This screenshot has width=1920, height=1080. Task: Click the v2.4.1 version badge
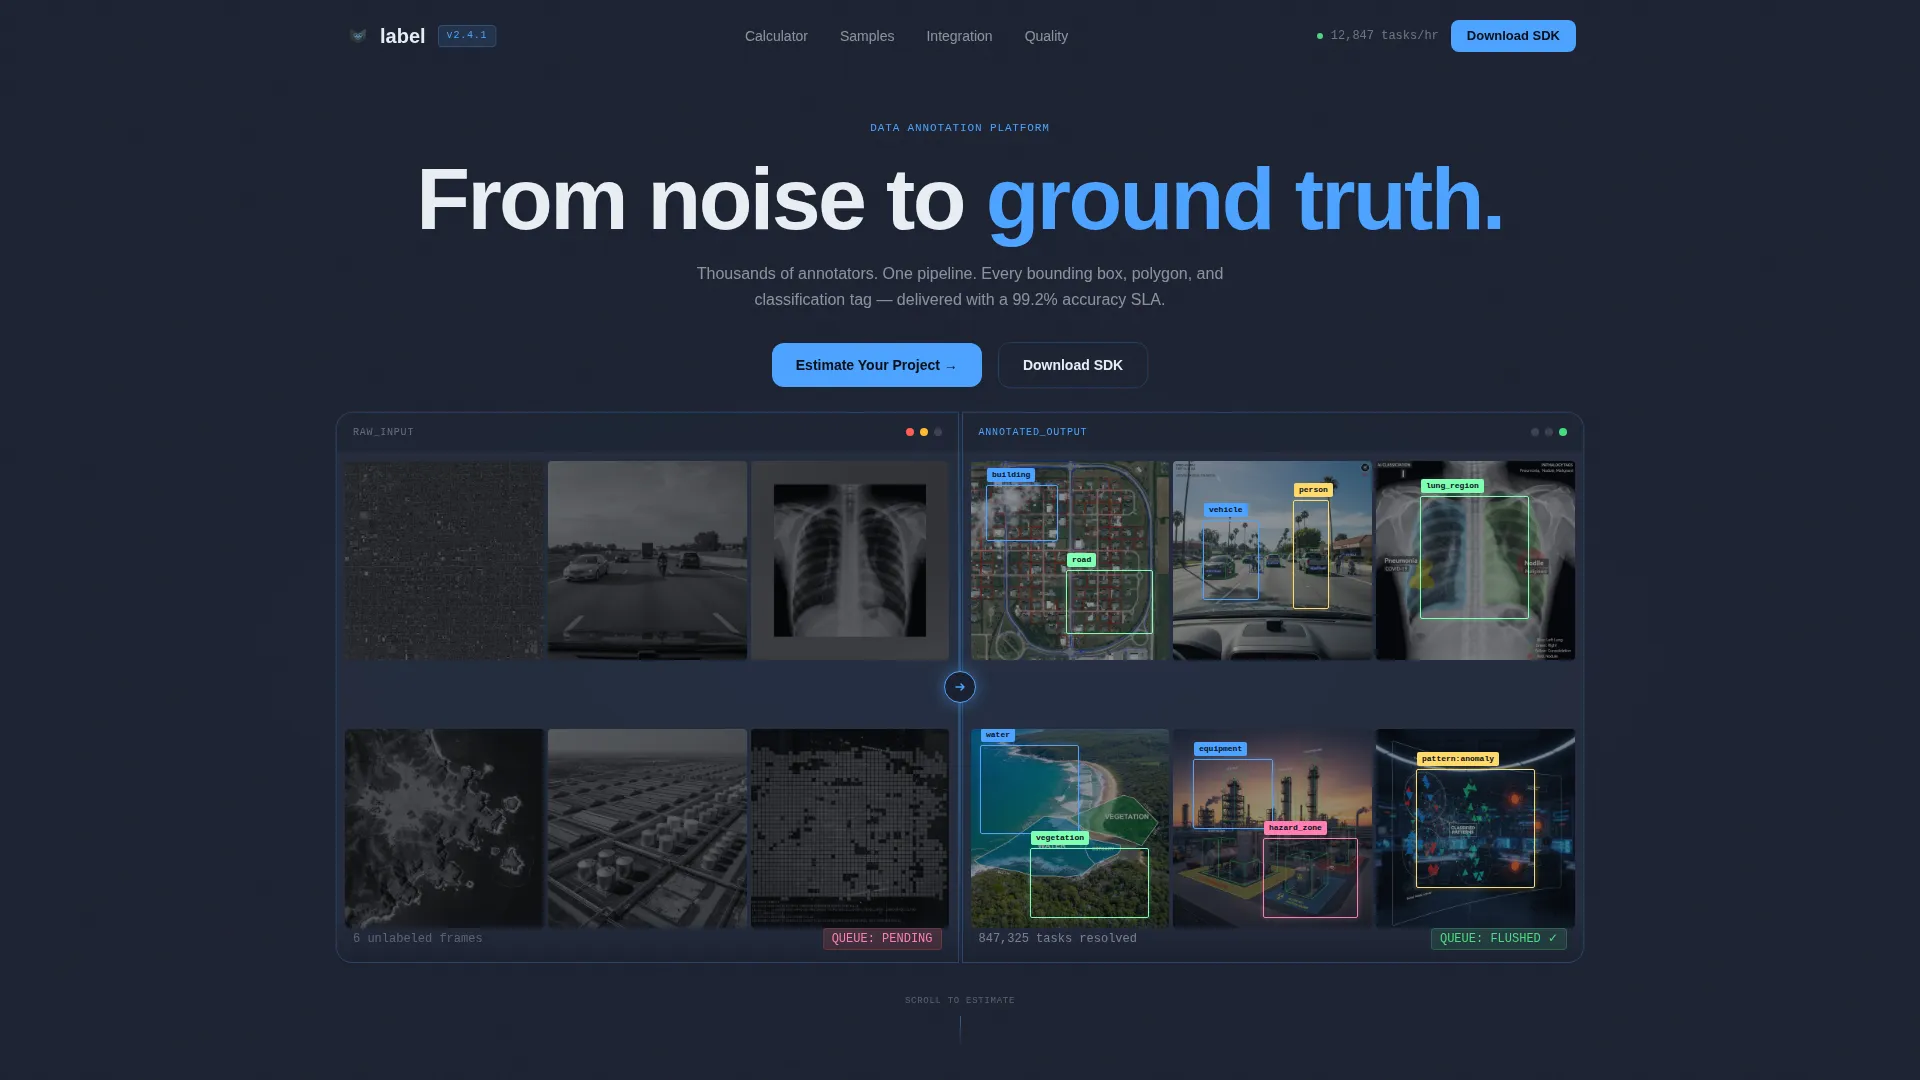467,36
